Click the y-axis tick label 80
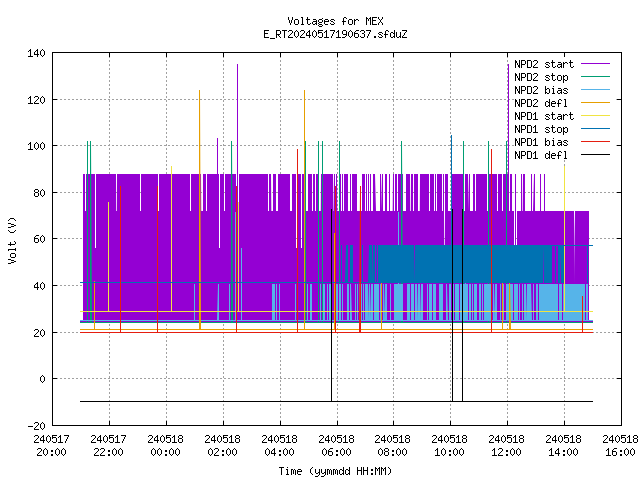The width and height of the screenshot is (640, 480). tap(39, 193)
